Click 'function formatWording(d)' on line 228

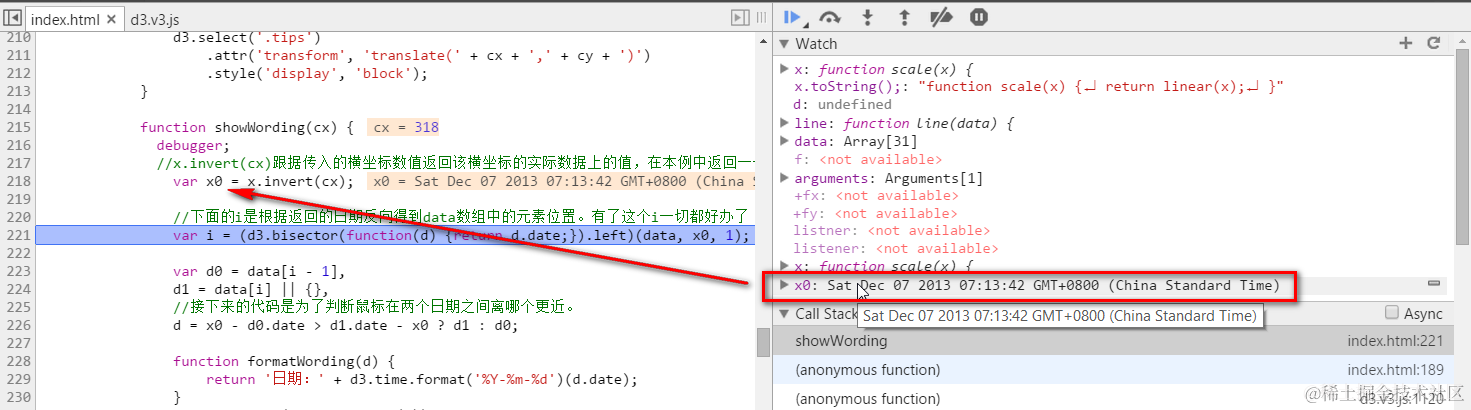pos(285,361)
